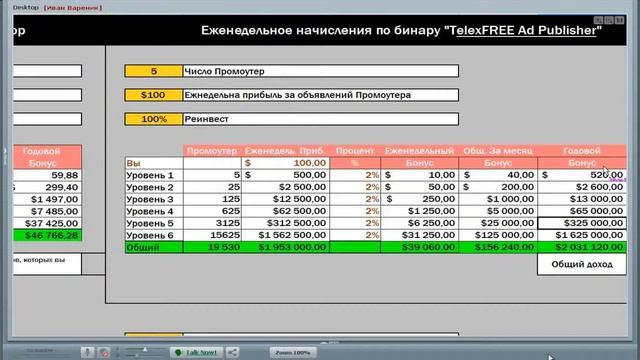This screenshot has width=640, height=360.
Task: Click the green $46 766,28 cell in left table
Action: [x=47, y=236]
